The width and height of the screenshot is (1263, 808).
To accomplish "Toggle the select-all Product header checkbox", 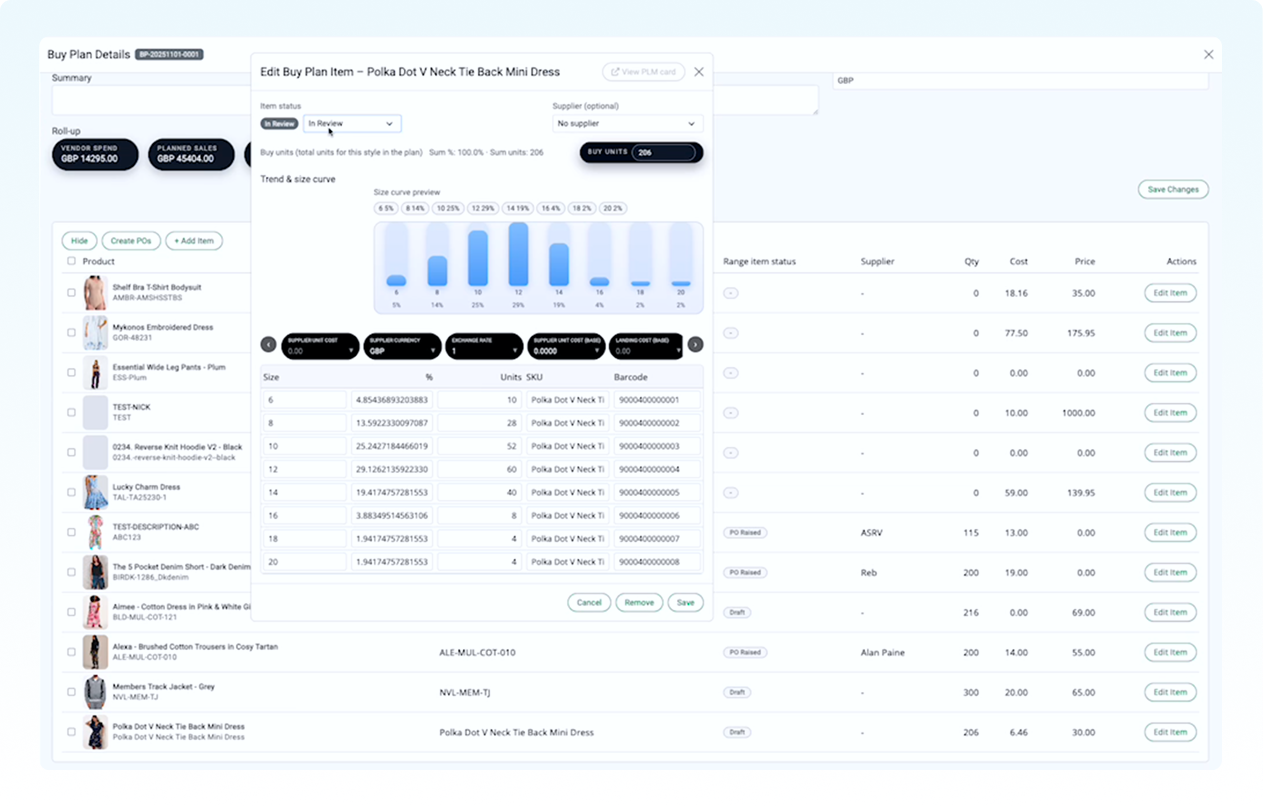I will (70, 261).
